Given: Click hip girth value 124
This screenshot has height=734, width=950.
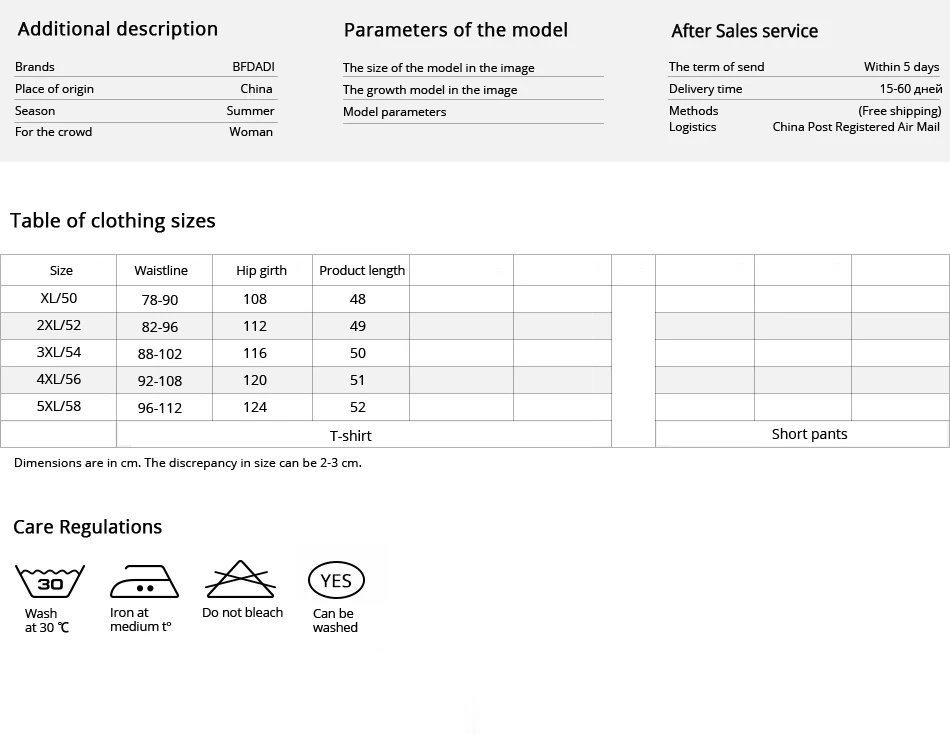Looking at the screenshot, I should point(255,407).
